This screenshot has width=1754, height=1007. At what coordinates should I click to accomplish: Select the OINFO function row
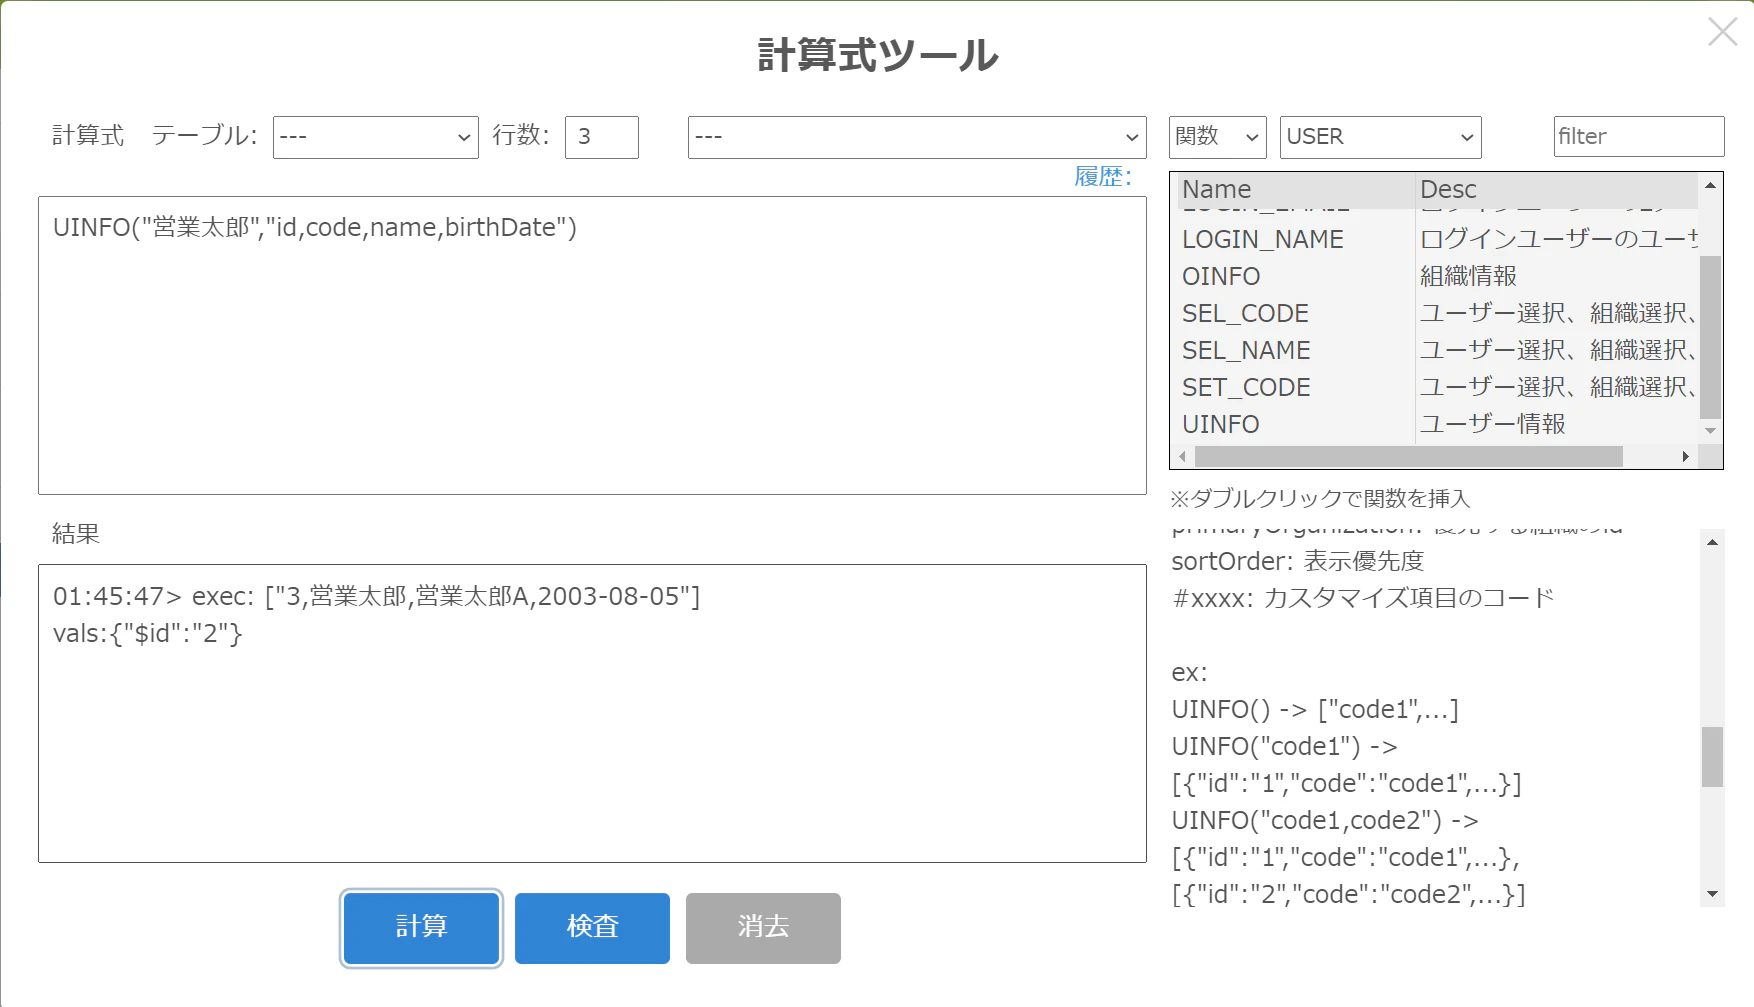click(1438, 276)
